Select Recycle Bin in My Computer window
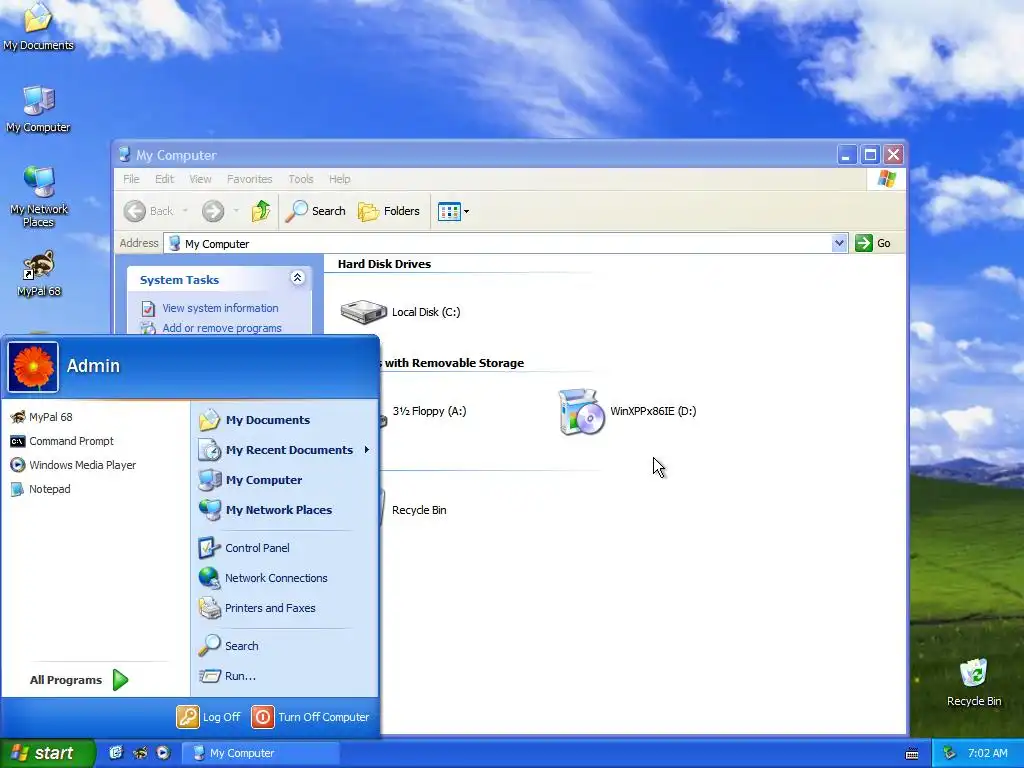This screenshot has width=1024, height=768. [x=419, y=510]
